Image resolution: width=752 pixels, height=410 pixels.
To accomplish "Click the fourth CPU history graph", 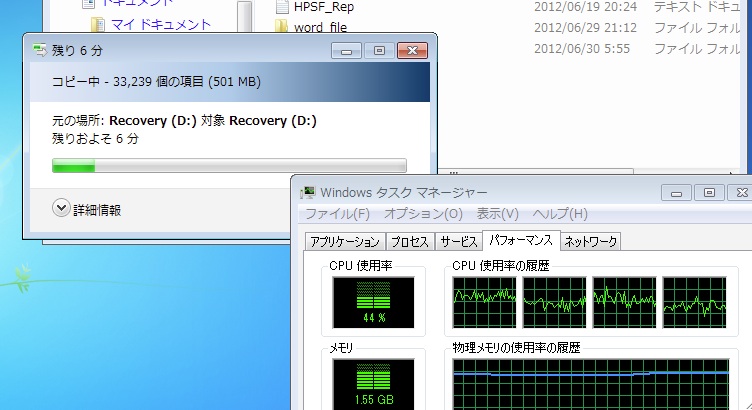I will [694, 302].
